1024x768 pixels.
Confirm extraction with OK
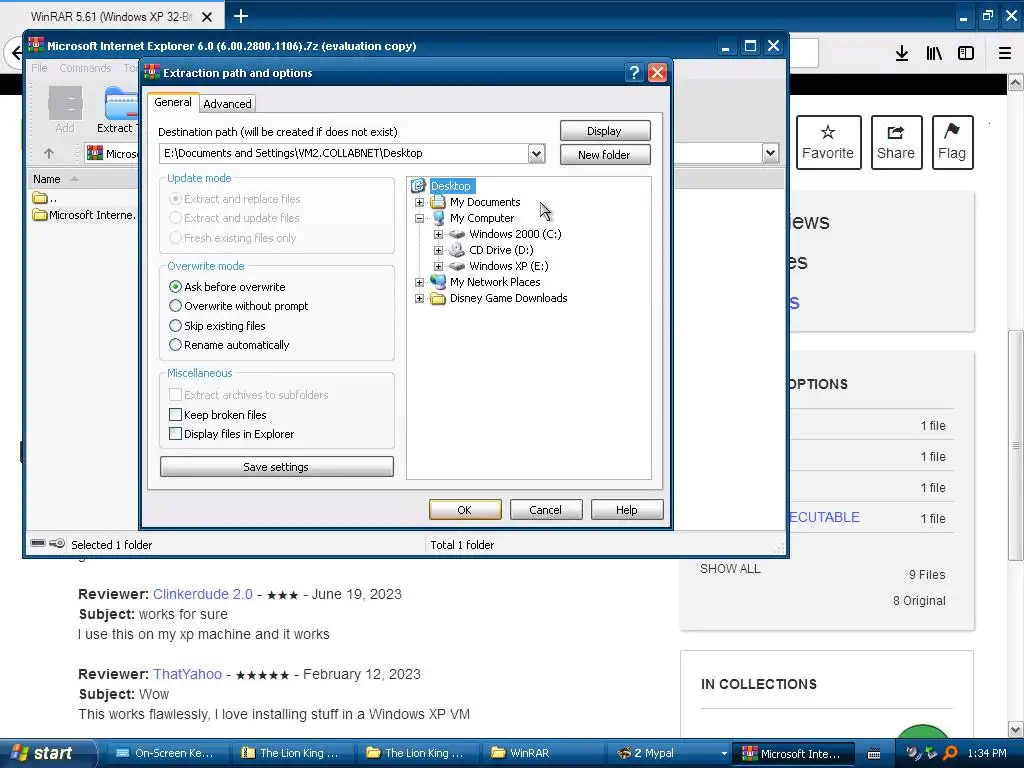pyautogui.click(x=465, y=510)
